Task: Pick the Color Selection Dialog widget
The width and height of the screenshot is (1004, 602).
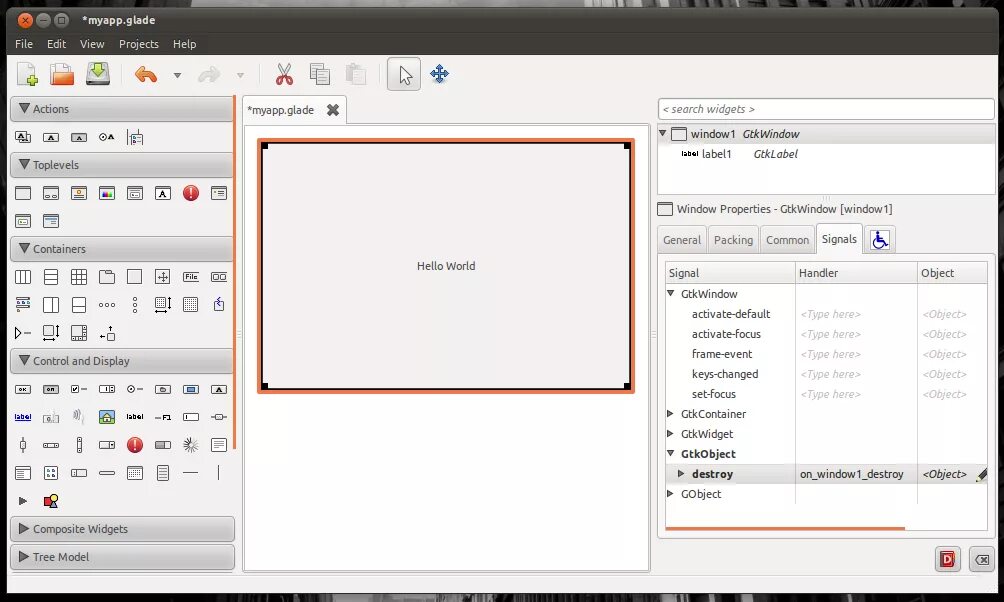Action: [x=107, y=193]
